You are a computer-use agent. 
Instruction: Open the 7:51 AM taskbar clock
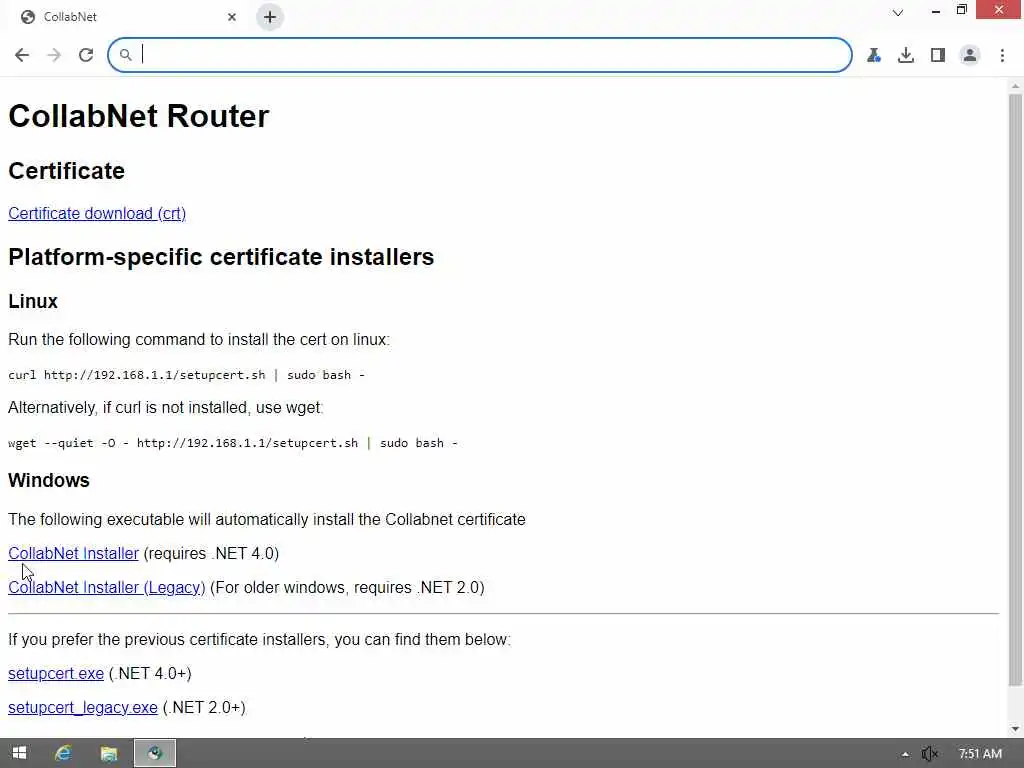pos(980,754)
